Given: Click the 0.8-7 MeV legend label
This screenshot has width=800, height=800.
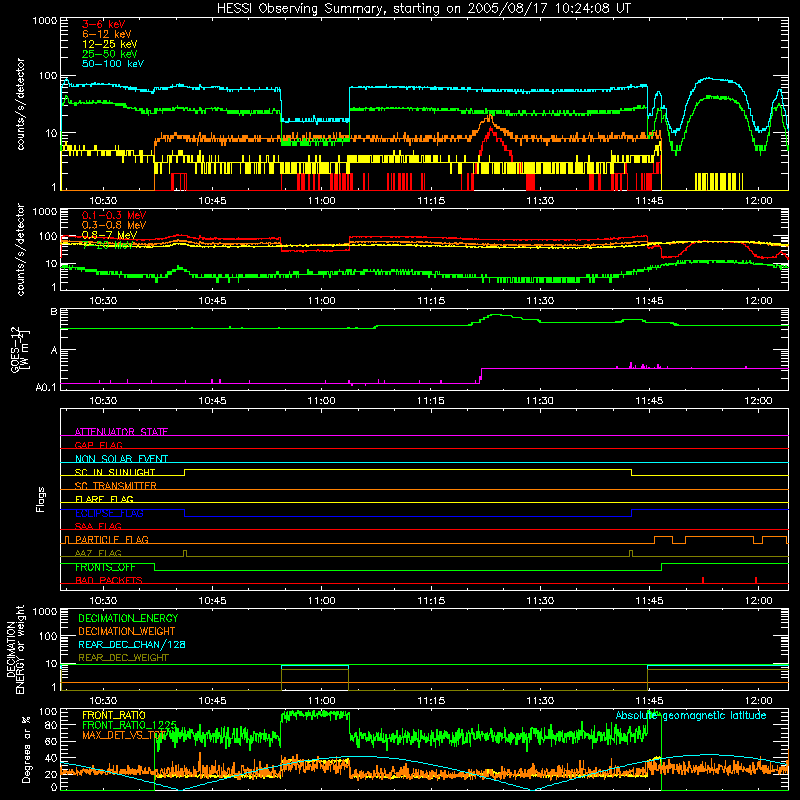Looking at the screenshot, I should pos(109,235).
